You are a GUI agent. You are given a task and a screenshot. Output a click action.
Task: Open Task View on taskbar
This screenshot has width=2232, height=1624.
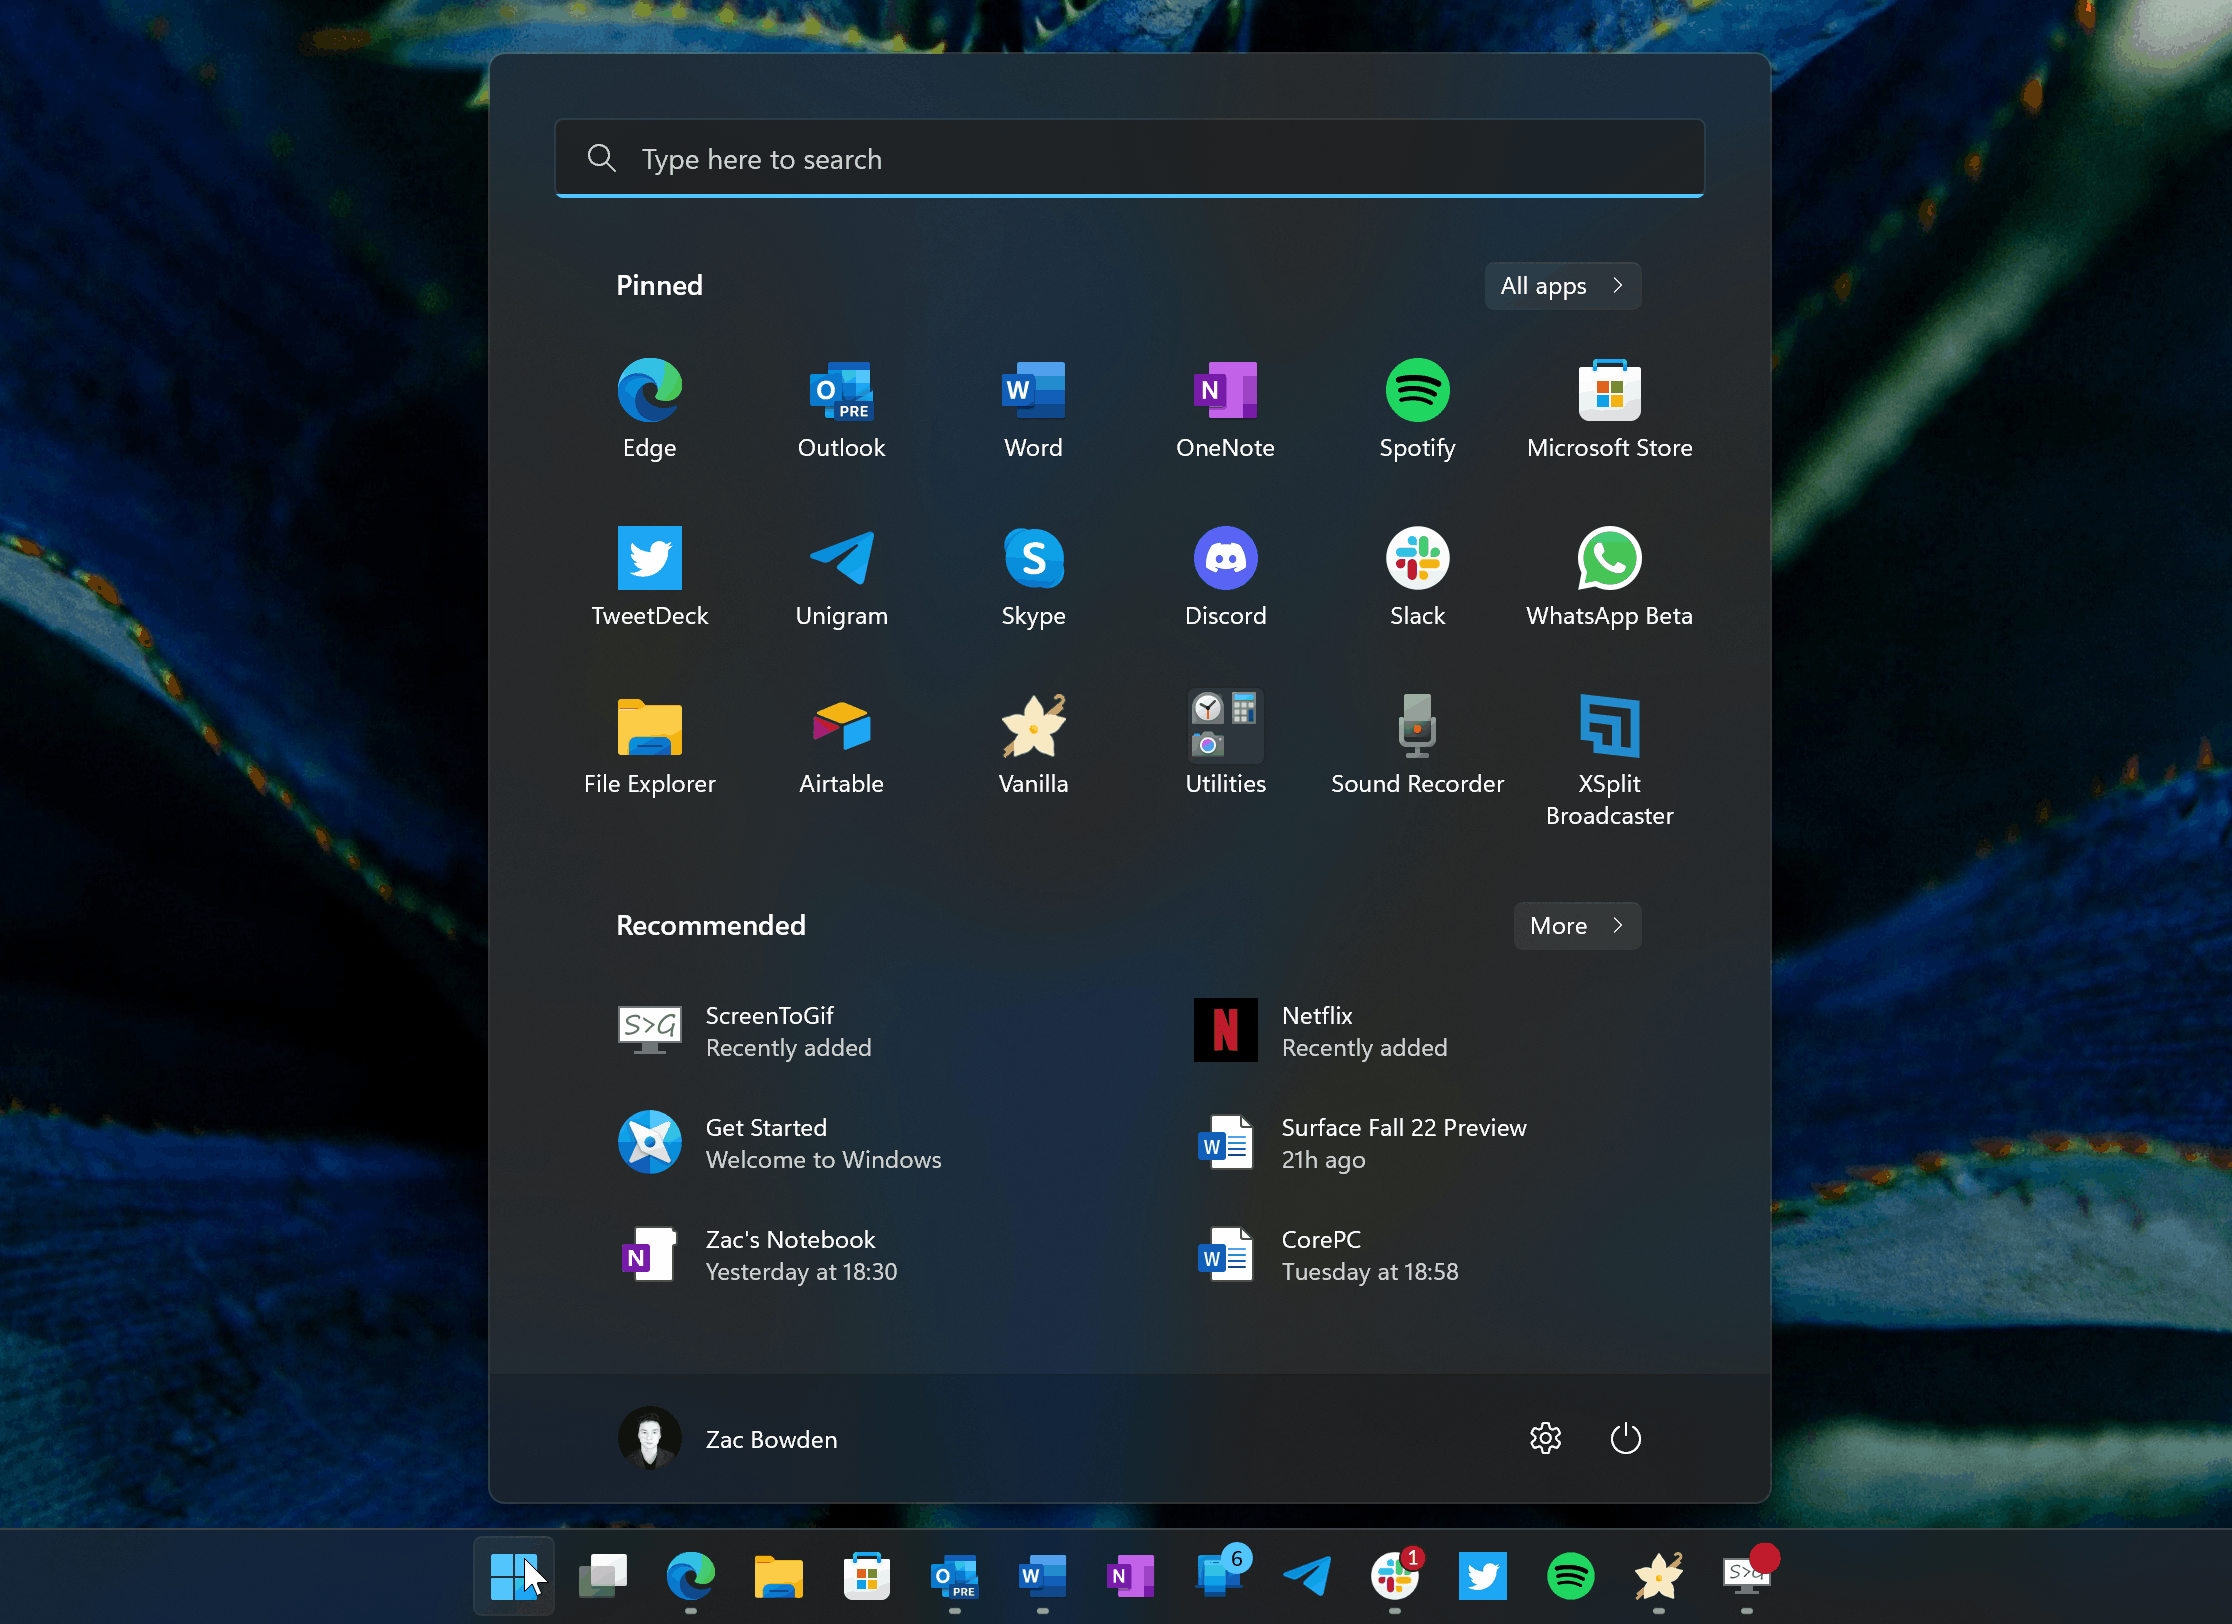pos(602,1576)
